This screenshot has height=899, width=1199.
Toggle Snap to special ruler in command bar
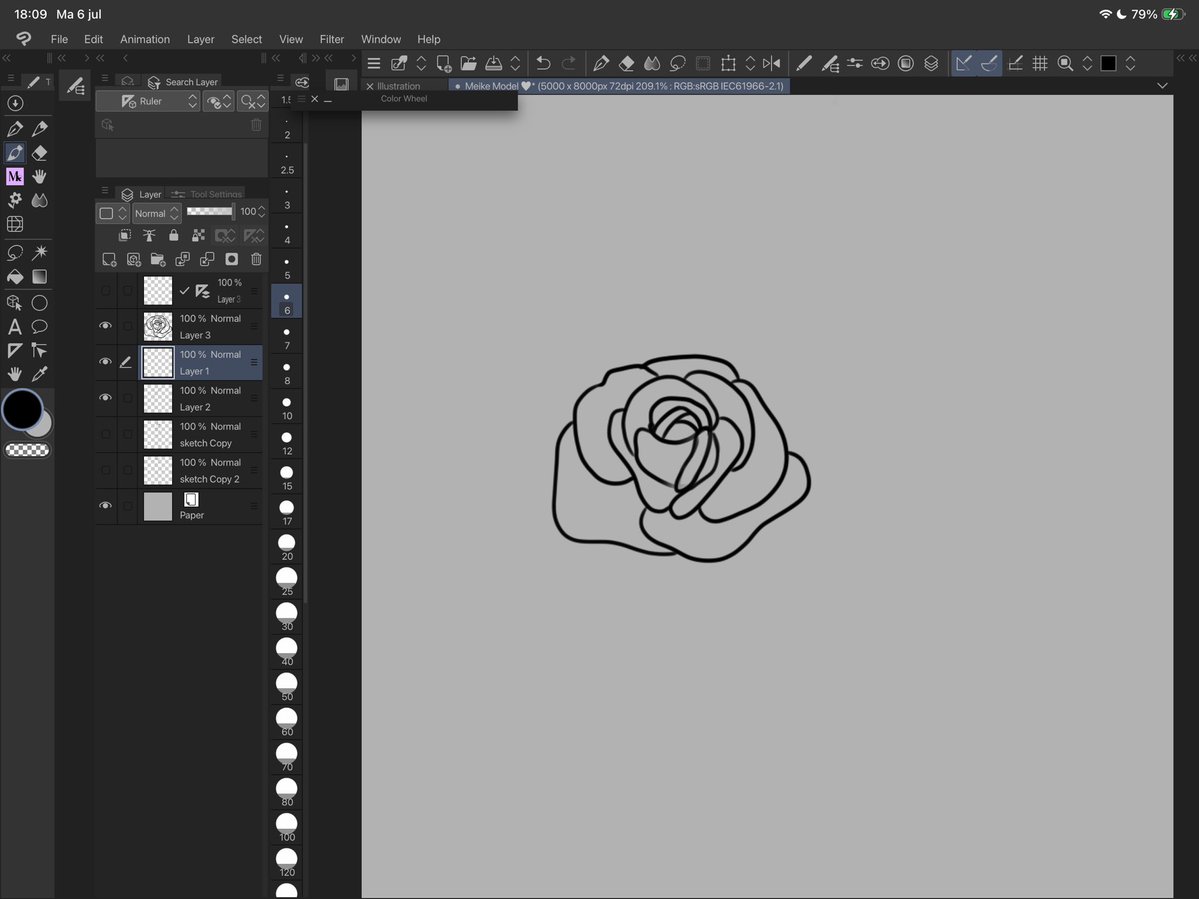pos(989,63)
